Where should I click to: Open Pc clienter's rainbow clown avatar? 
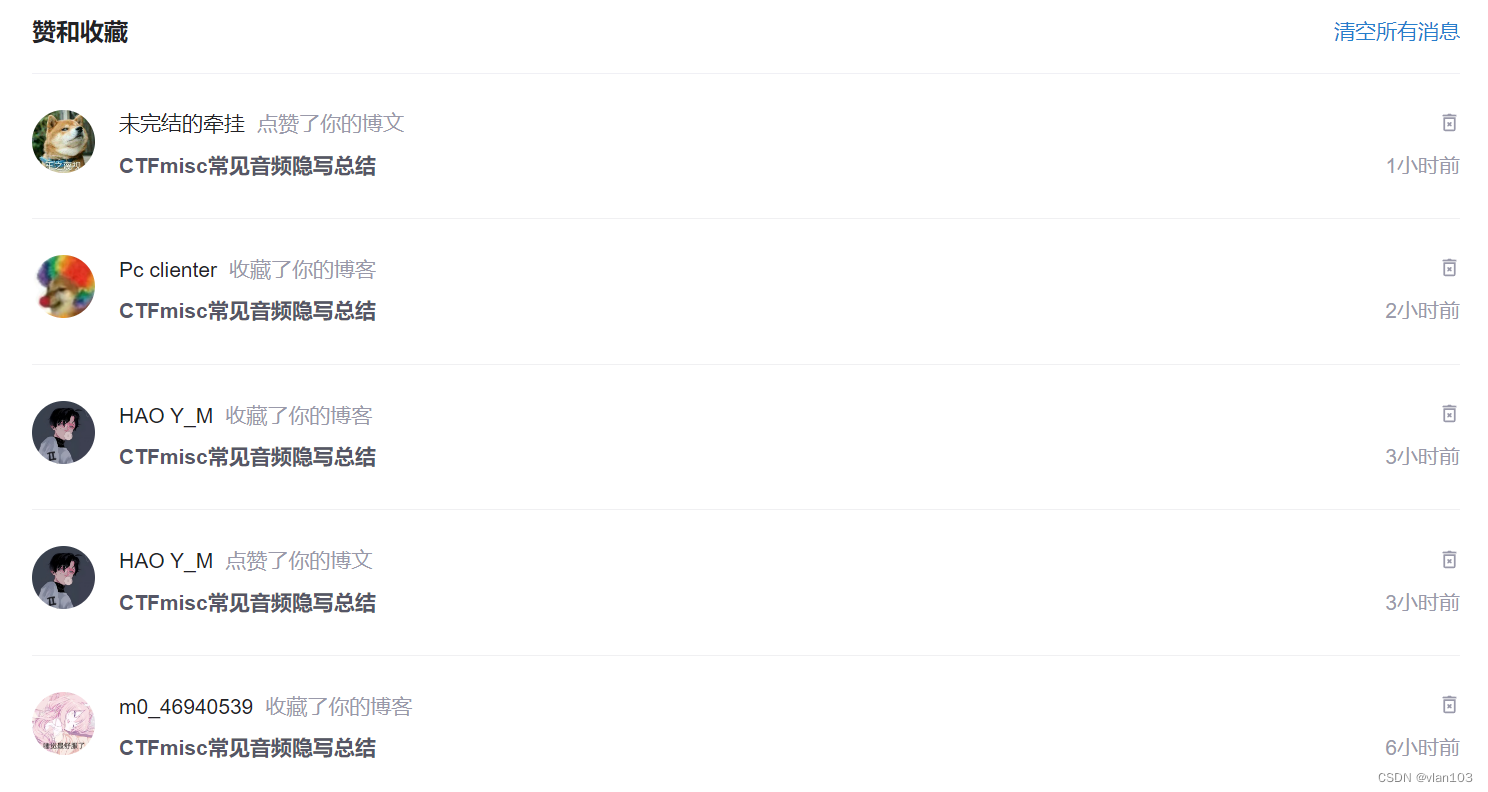[64, 287]
